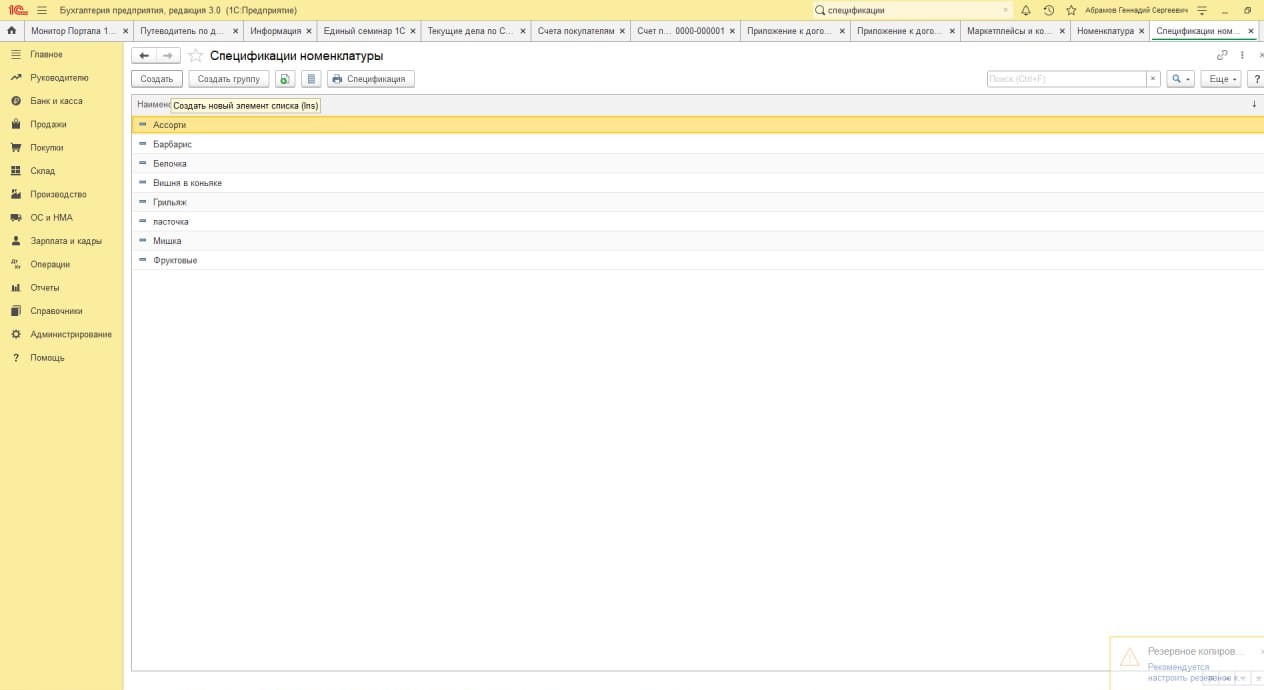The image size is (1264, 690).
Task: Navigate back with the left arrow
Action: 144,56
